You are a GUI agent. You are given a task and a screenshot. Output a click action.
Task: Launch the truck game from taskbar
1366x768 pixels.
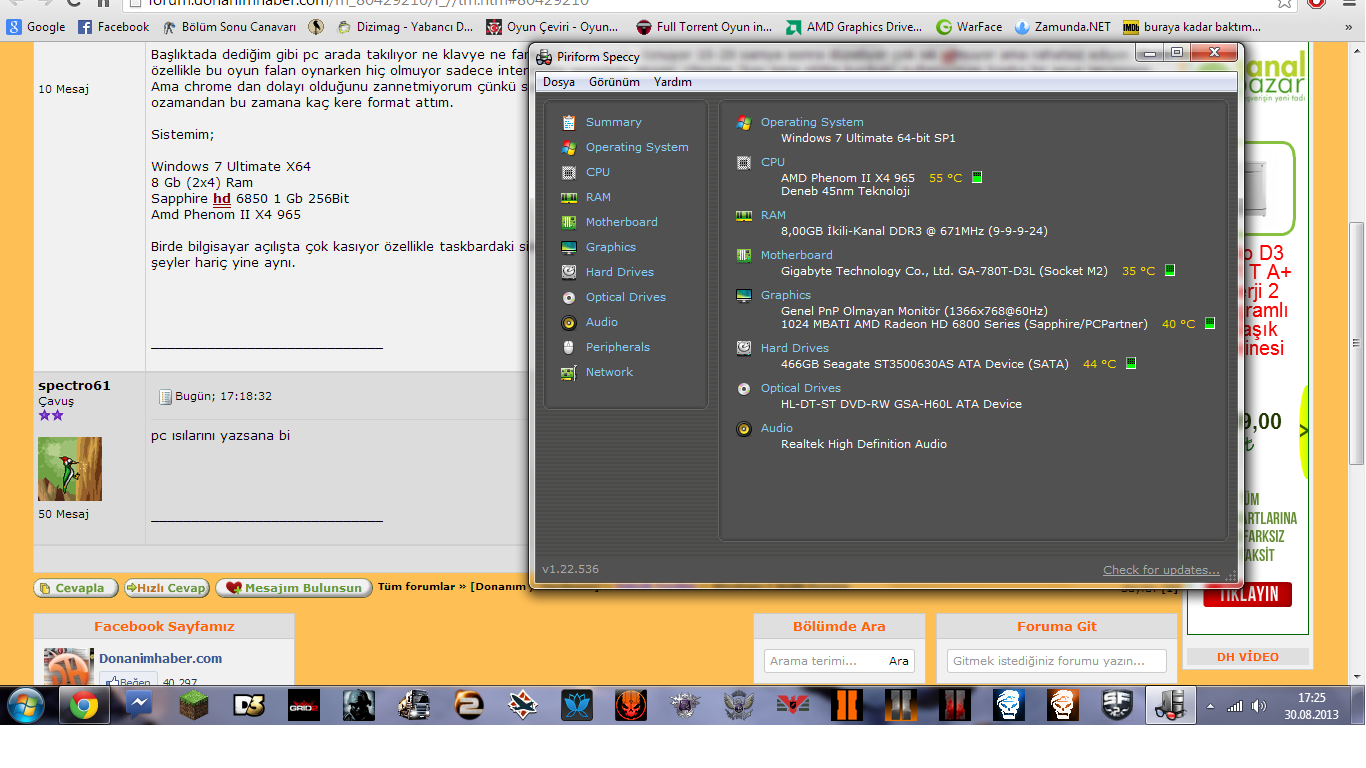pos(413,706)
